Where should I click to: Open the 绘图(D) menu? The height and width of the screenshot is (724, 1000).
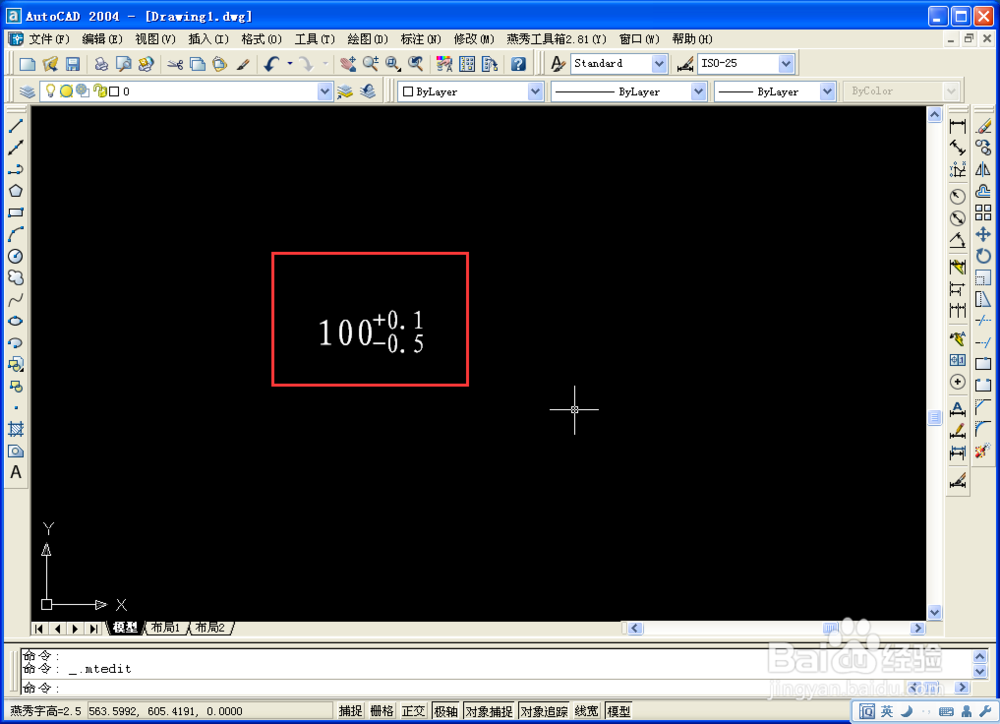tap(368, 39)
